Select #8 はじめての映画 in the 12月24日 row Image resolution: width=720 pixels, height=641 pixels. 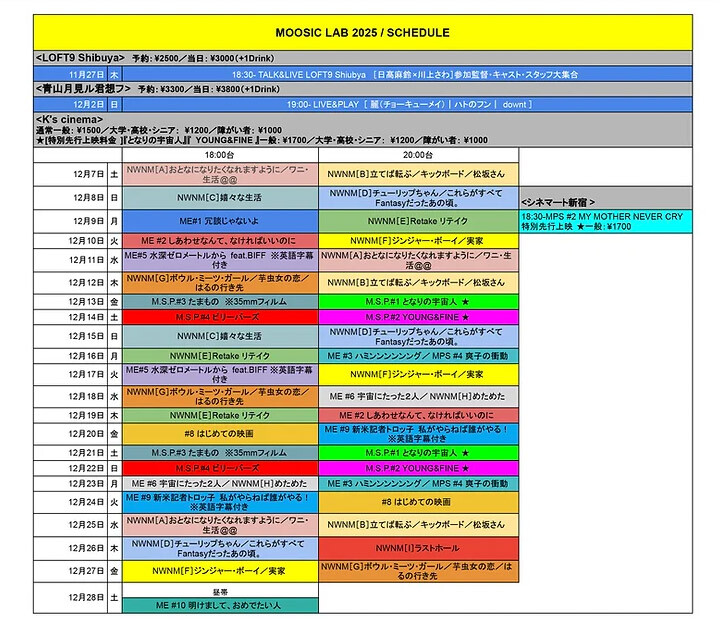tap(418, 502)
